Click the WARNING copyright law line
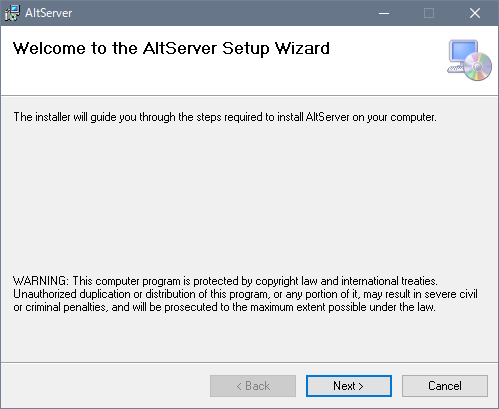Image resolution: width=499 pixels, height=409 pixels. click(x=225, y=281)
